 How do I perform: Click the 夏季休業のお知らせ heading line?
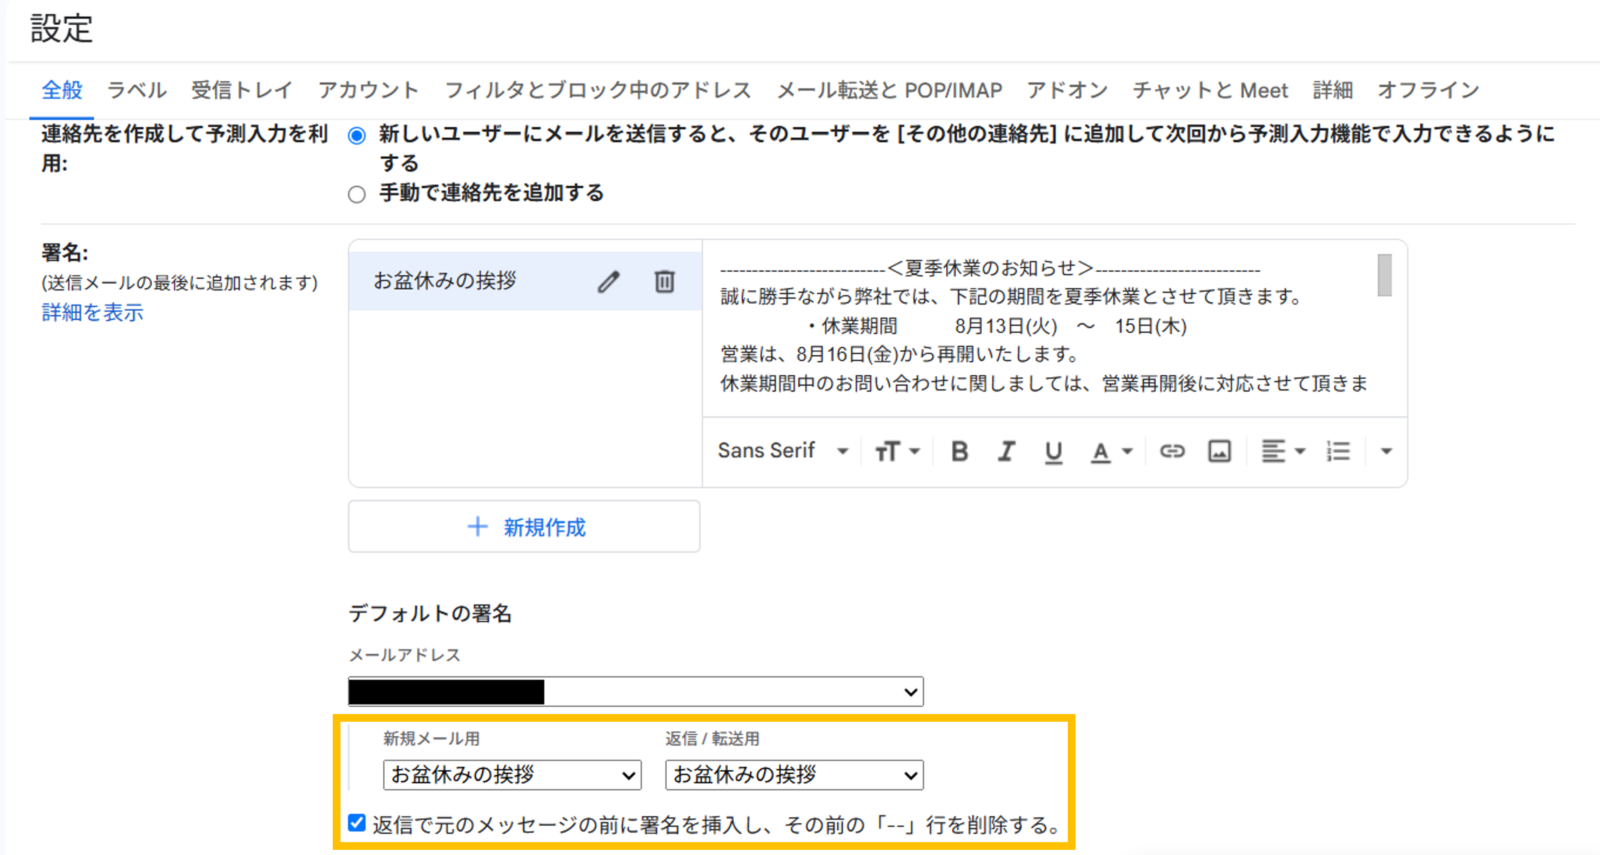[990, 268]
